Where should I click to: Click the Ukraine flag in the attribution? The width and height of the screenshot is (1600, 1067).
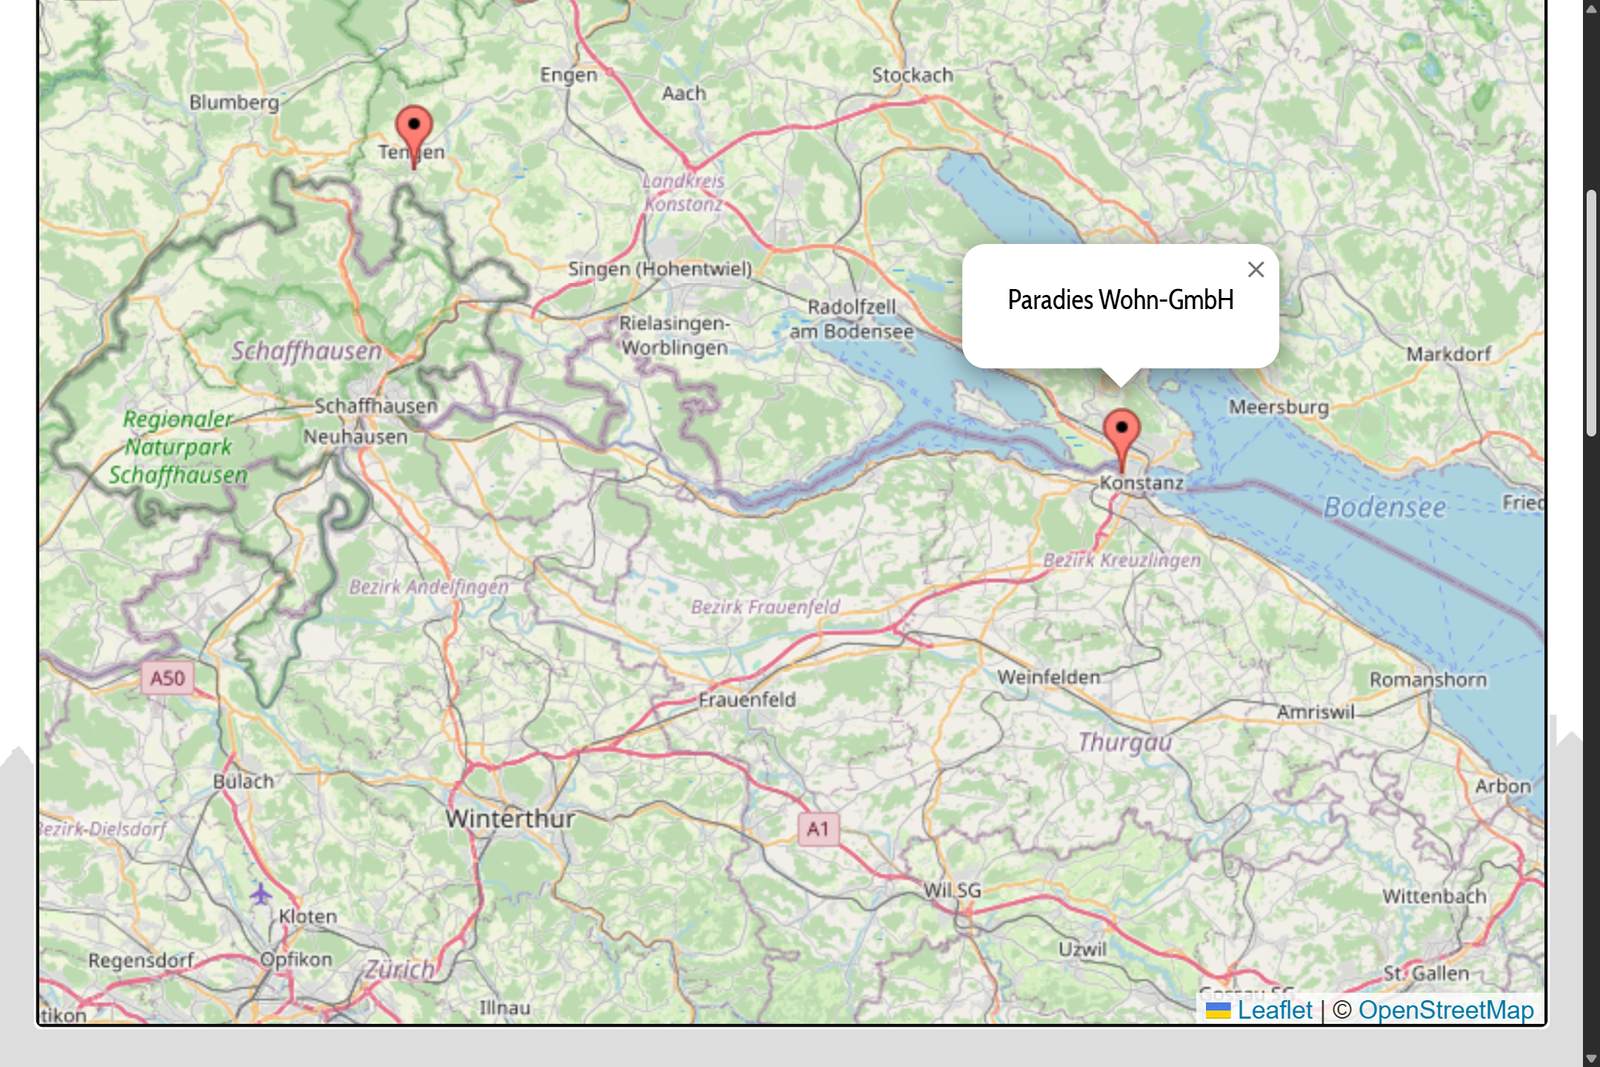point(1218,1011)
